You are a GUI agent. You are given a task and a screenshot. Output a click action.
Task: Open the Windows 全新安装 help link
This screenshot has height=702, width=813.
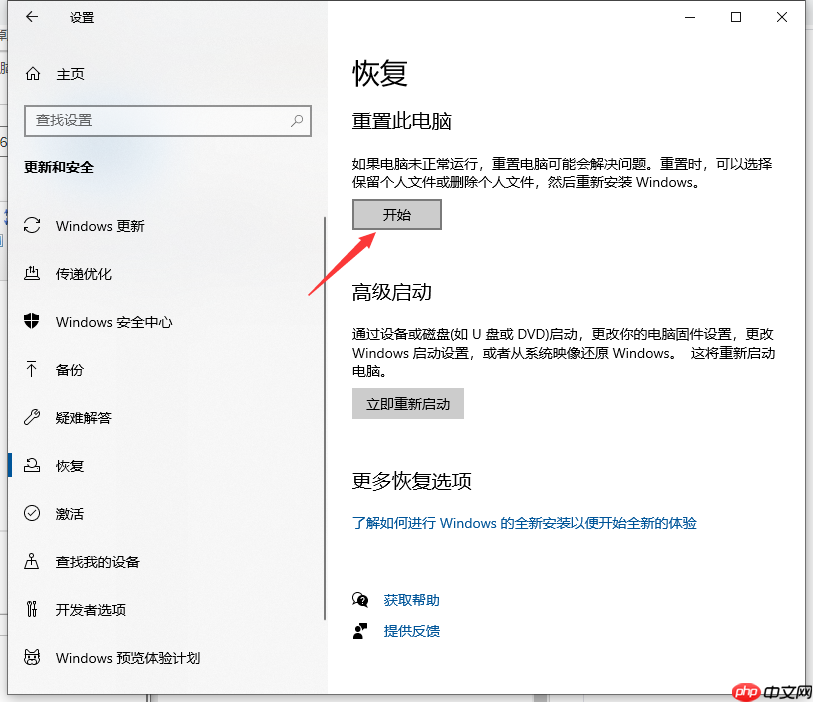pos(524,523)
